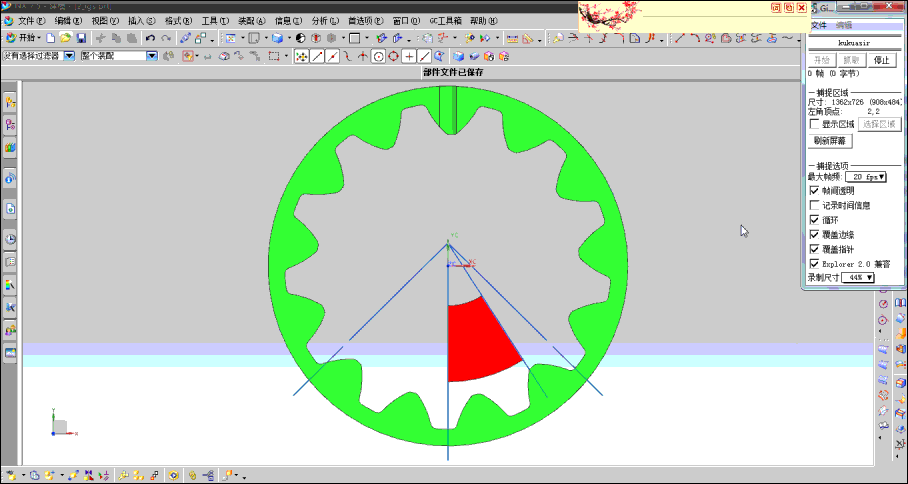Open the 编辑 menu in NX

coord(68,21)
